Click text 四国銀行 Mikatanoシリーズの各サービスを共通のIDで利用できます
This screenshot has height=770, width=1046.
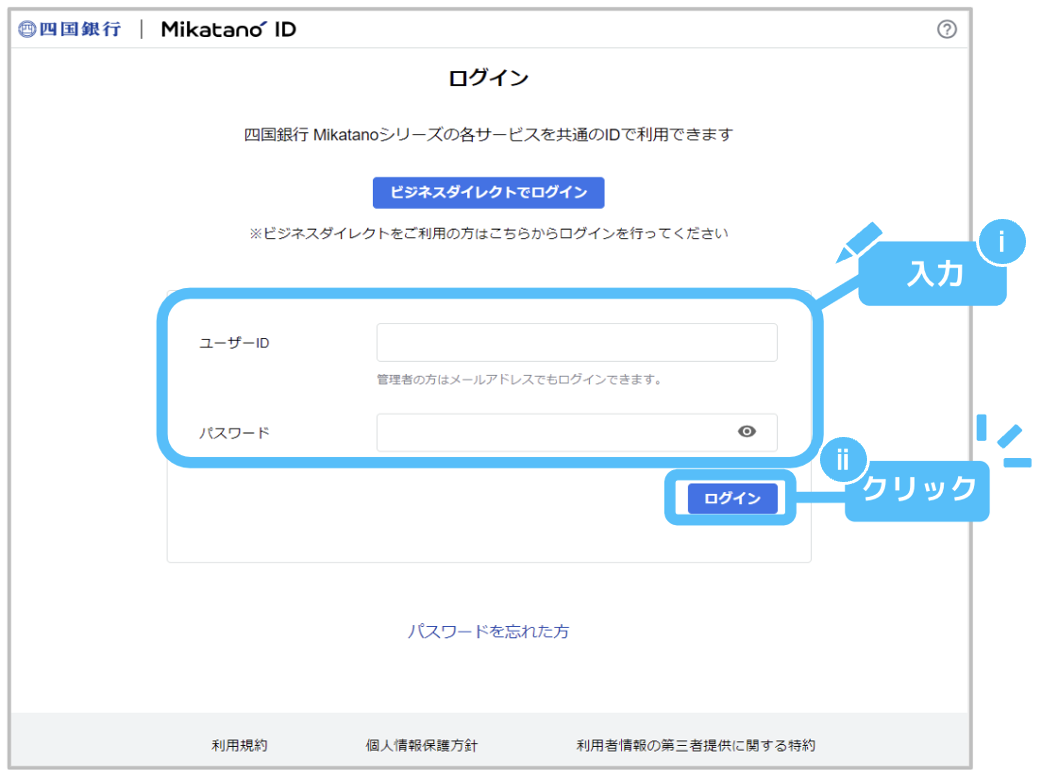(488, 135)
